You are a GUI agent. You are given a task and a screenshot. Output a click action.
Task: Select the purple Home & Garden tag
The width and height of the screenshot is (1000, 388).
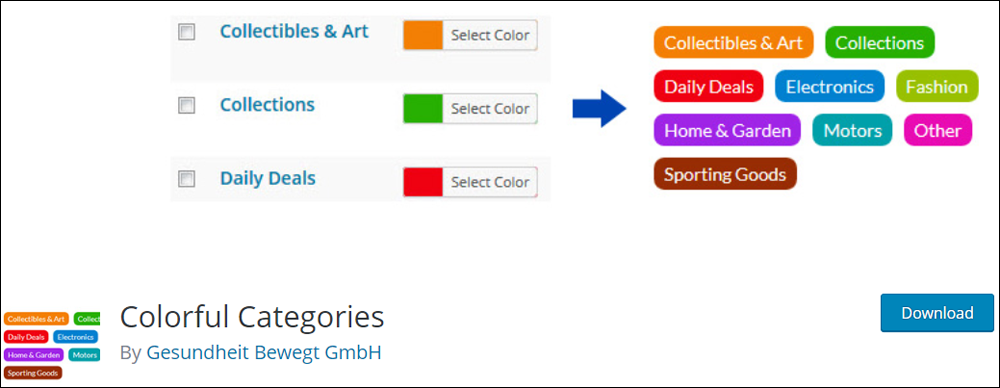coord(727,131)
